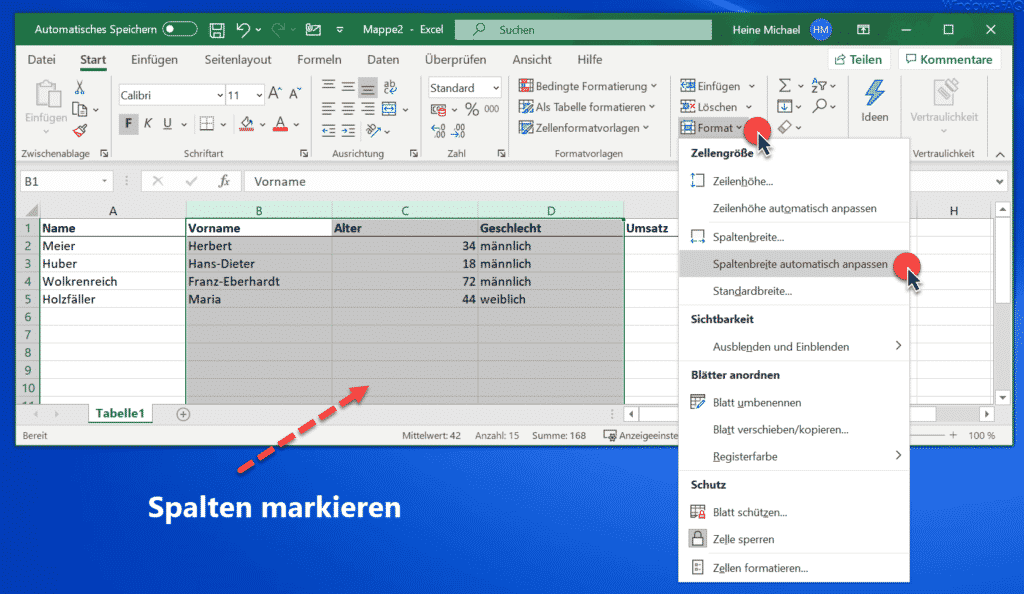Open font size 11 dropdown

(259, 95)
